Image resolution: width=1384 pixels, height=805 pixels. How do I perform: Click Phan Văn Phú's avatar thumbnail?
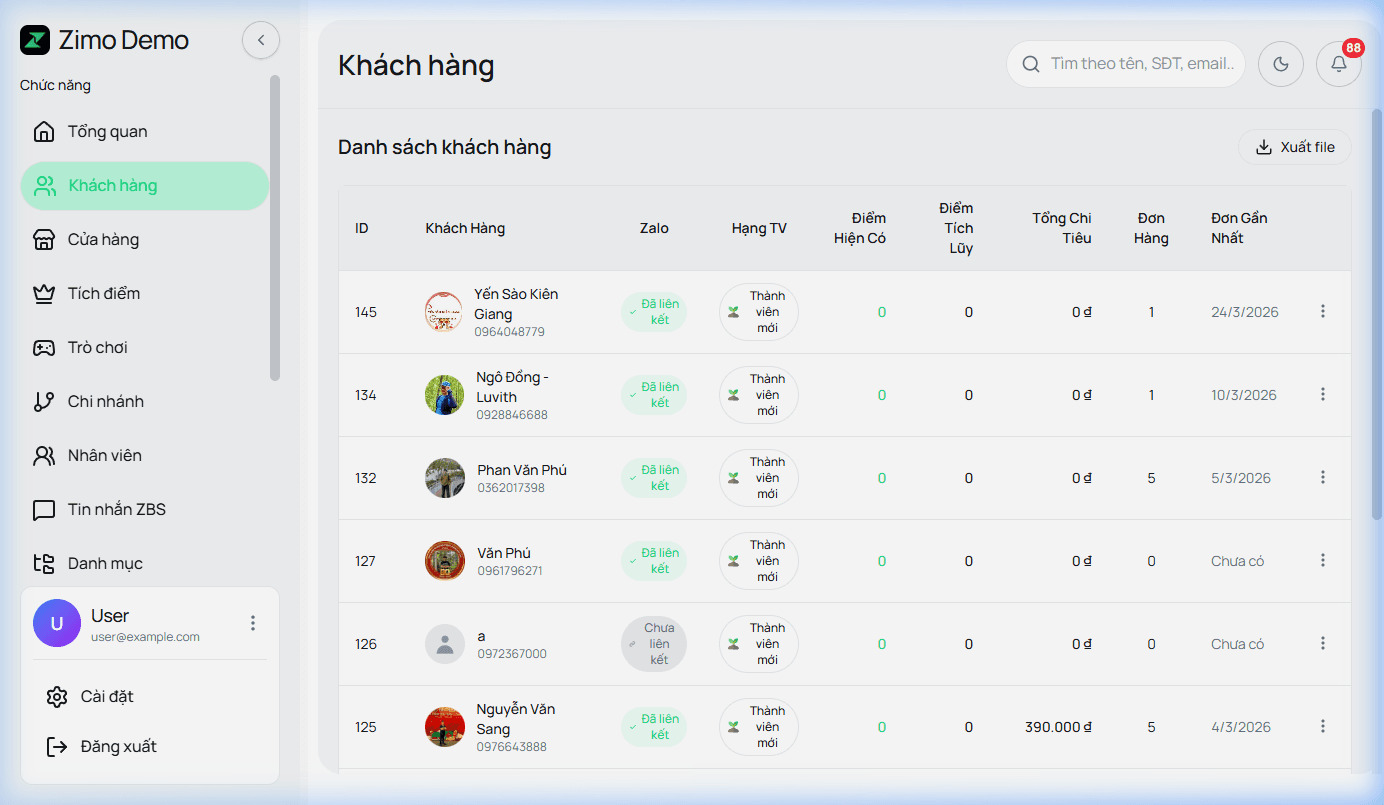point(445,478)
